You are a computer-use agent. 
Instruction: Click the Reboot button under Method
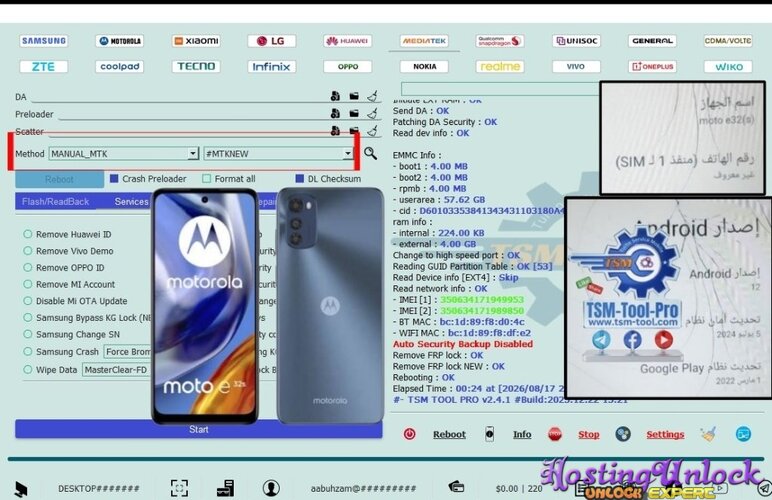coord(59,179)
